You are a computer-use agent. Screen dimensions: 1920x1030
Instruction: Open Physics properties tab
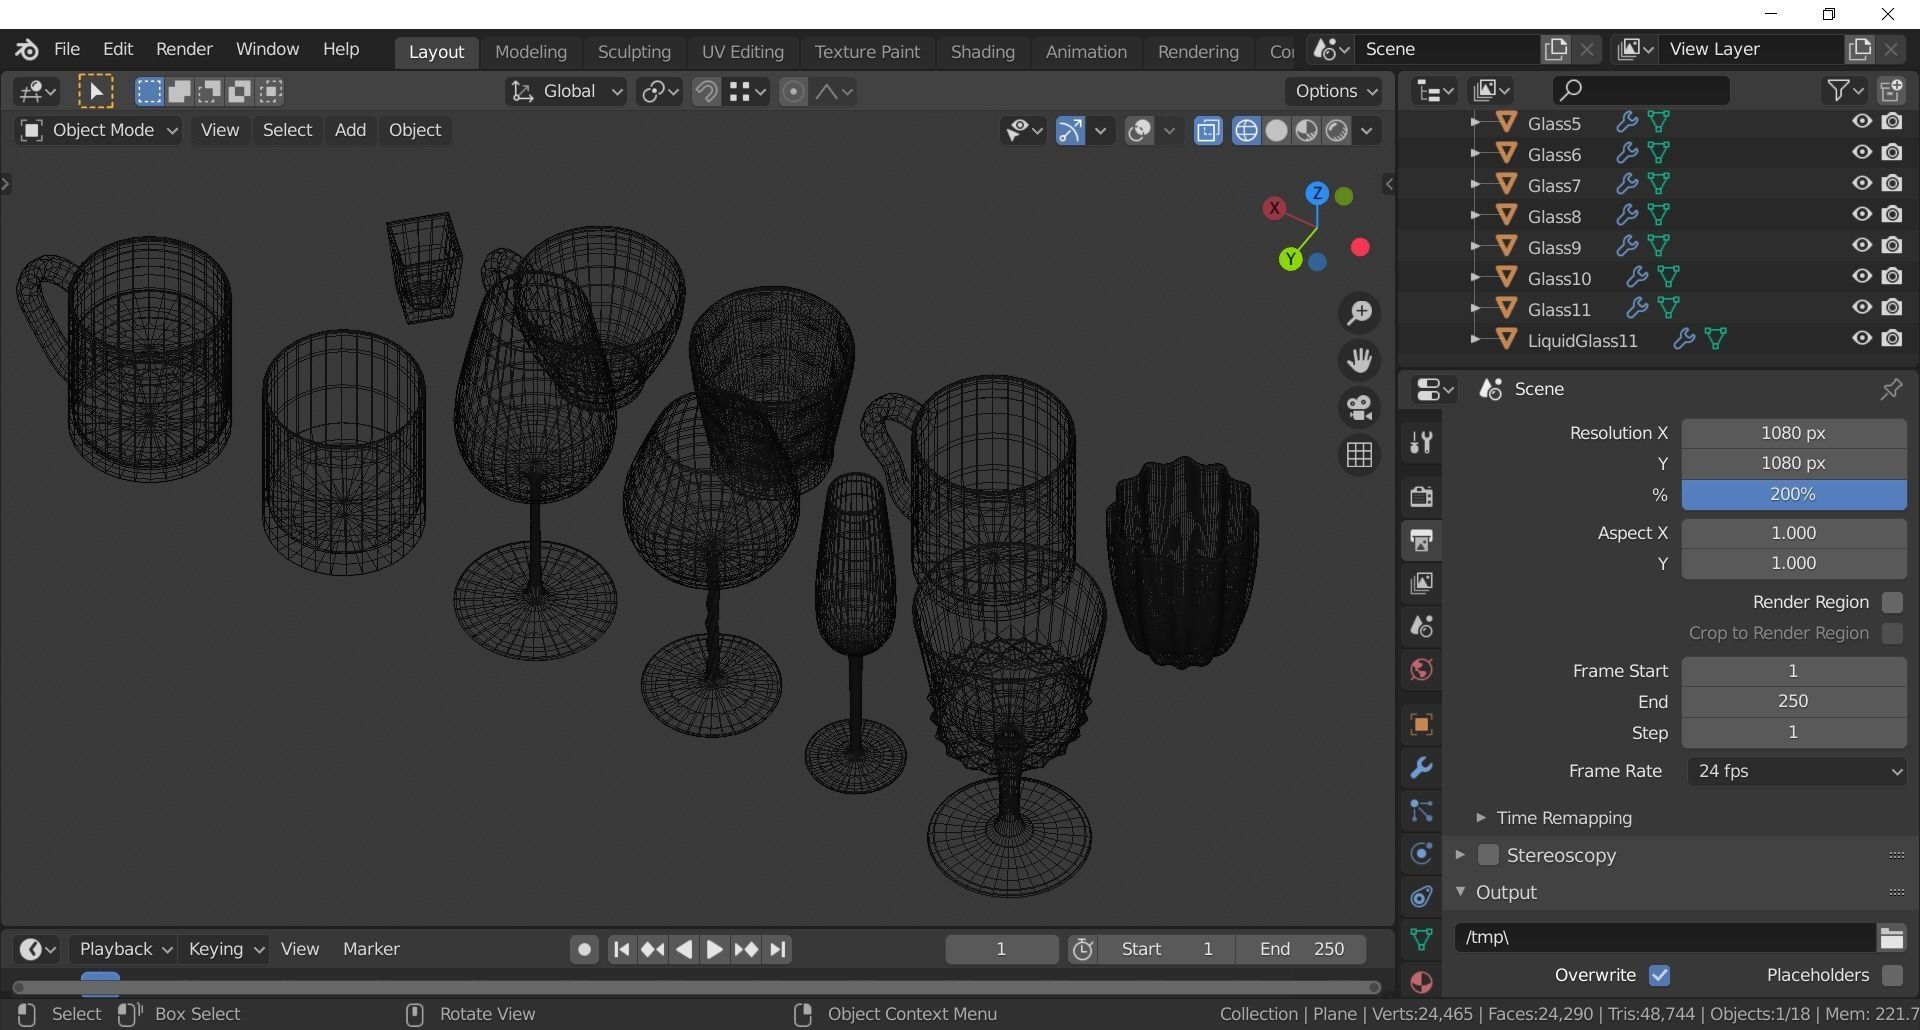[1421, 853]
